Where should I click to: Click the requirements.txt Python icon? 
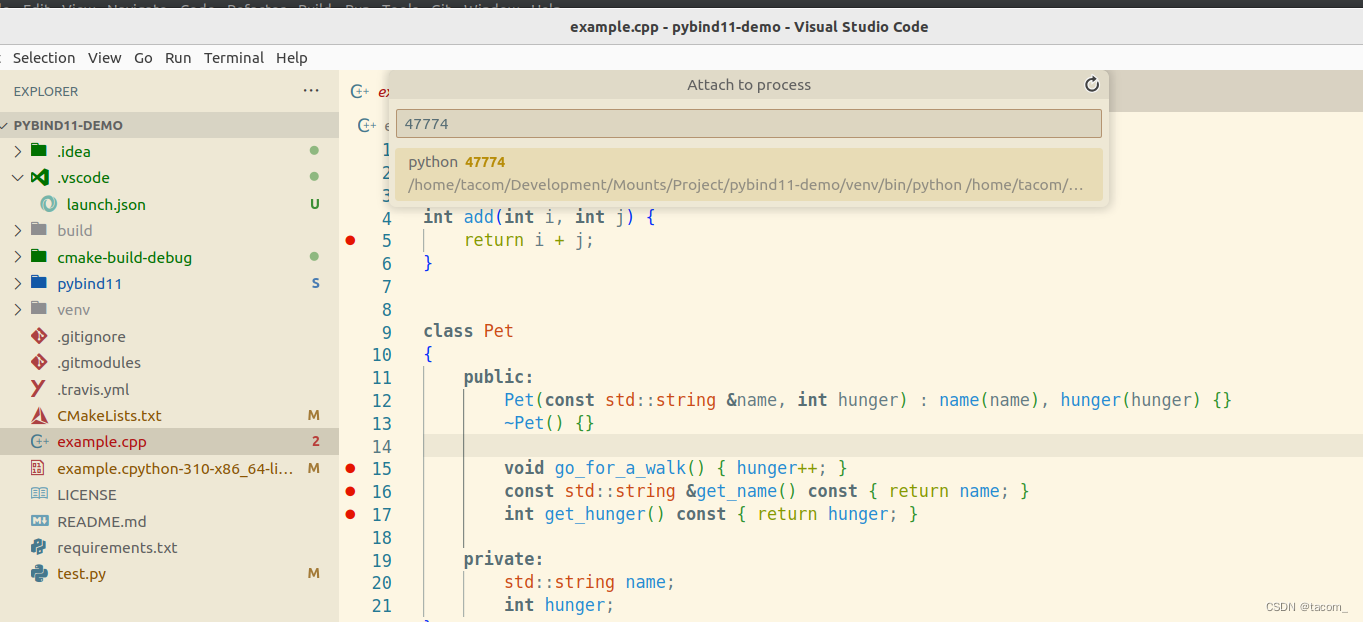pos(39,547)
